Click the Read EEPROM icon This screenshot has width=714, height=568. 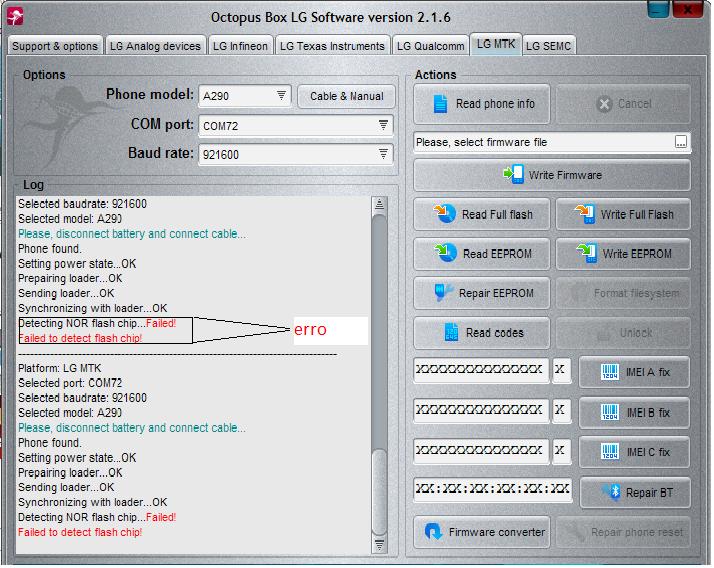[x=445, y=253]
